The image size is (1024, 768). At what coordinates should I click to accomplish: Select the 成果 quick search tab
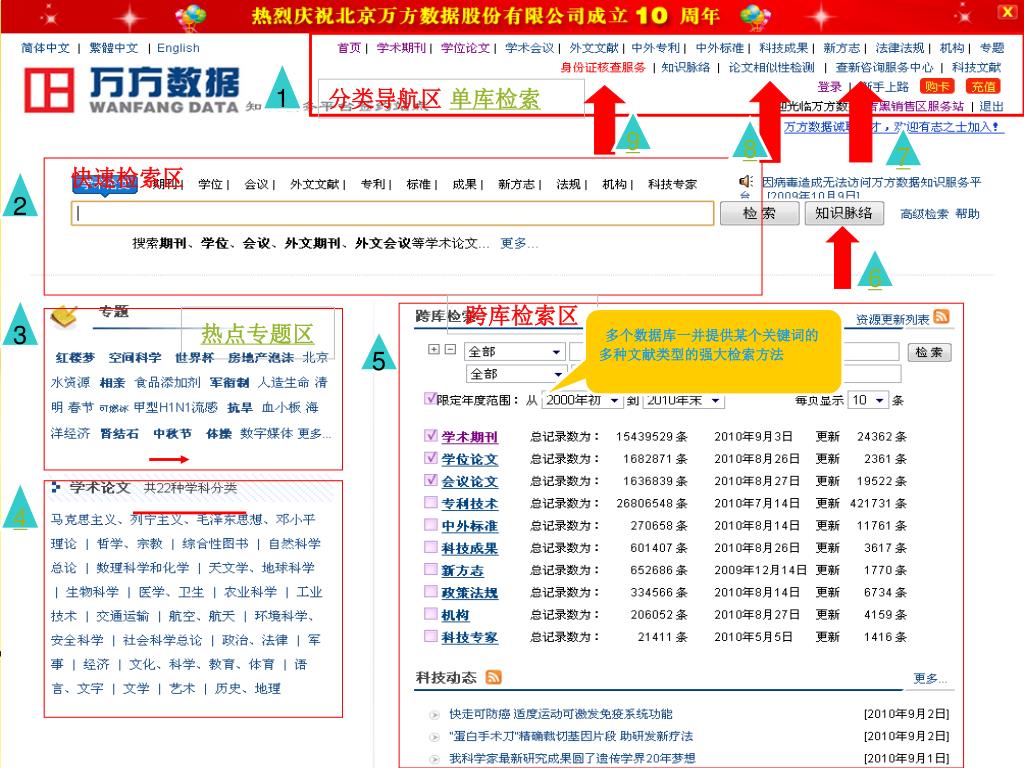click(464, 185)
